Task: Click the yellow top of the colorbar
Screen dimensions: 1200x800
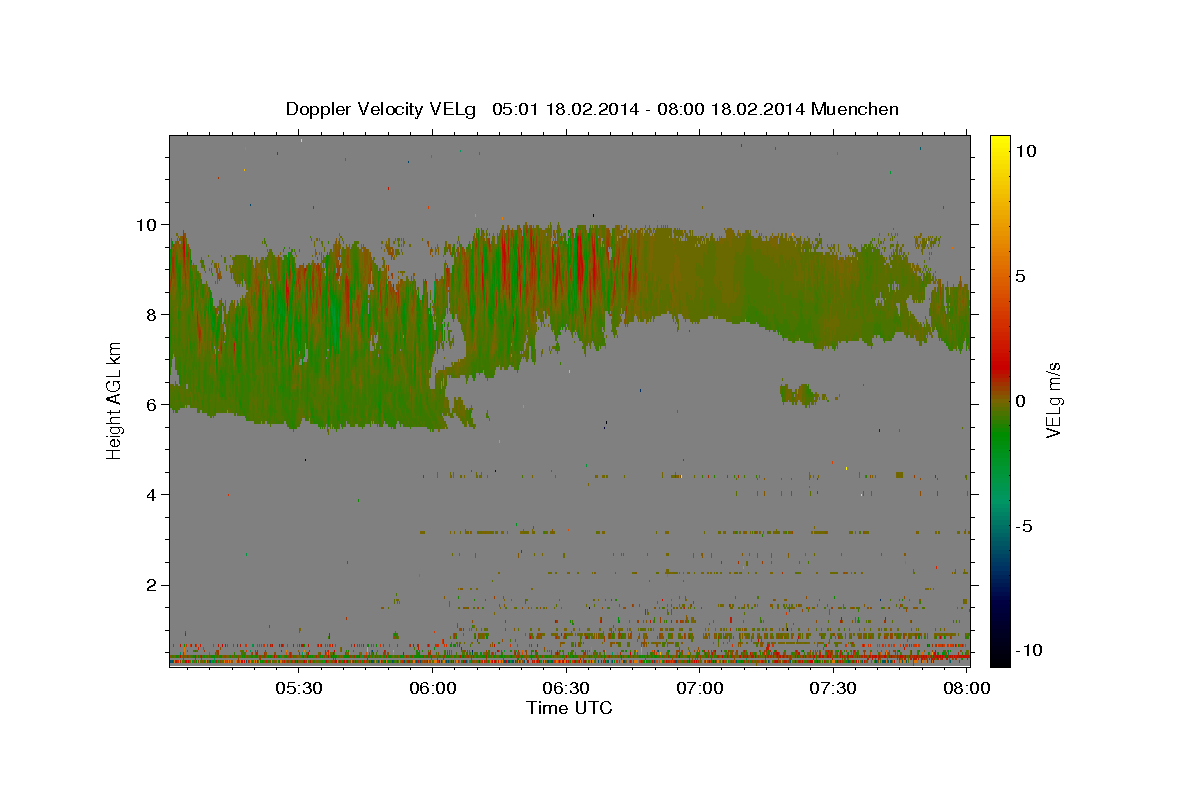Action: pos(999,142)
